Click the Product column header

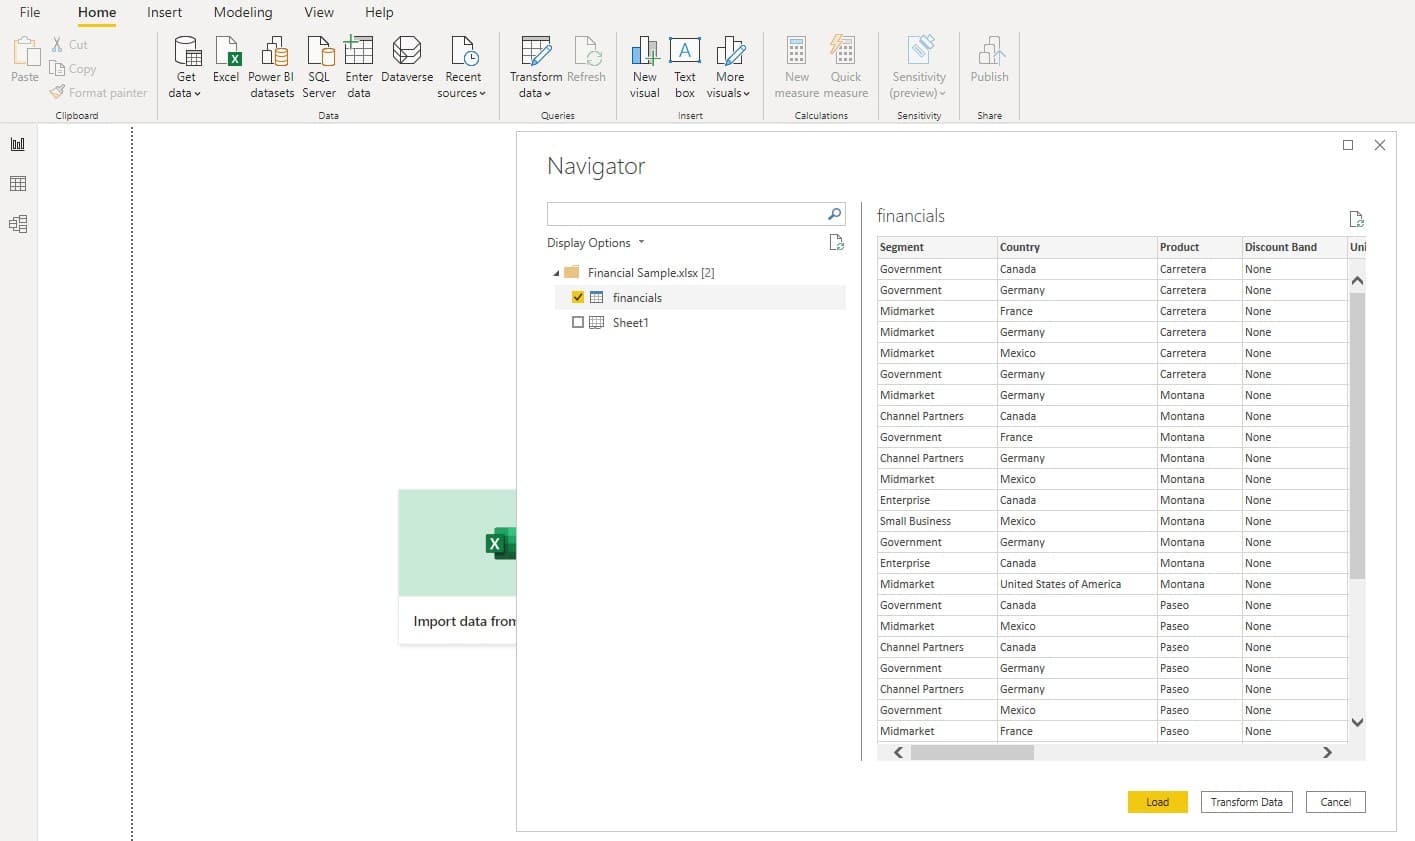pos(1199,247)
